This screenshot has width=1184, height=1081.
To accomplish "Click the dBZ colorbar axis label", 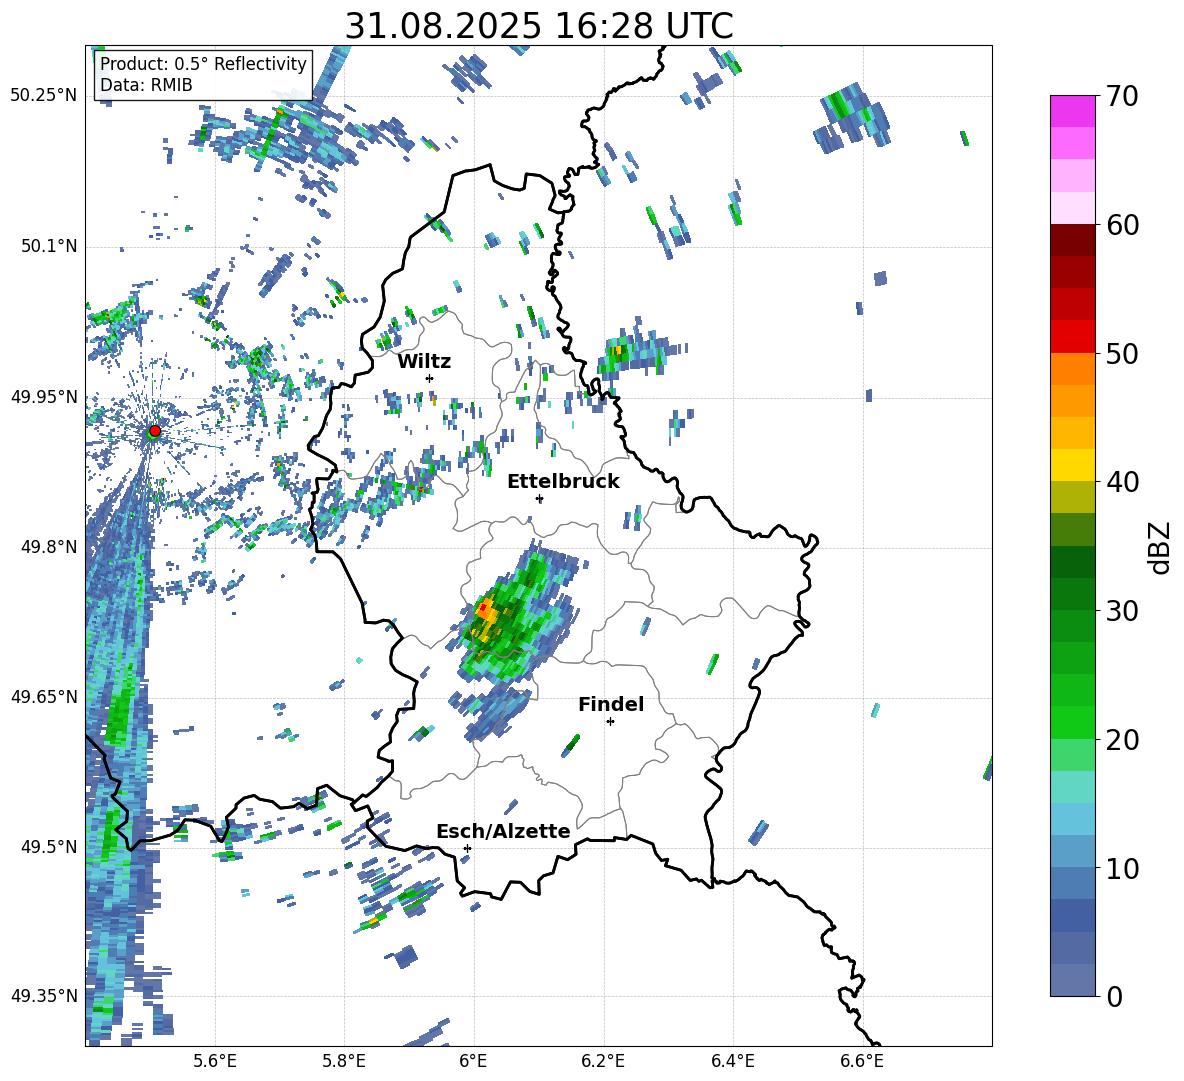I will point(1161,547).
